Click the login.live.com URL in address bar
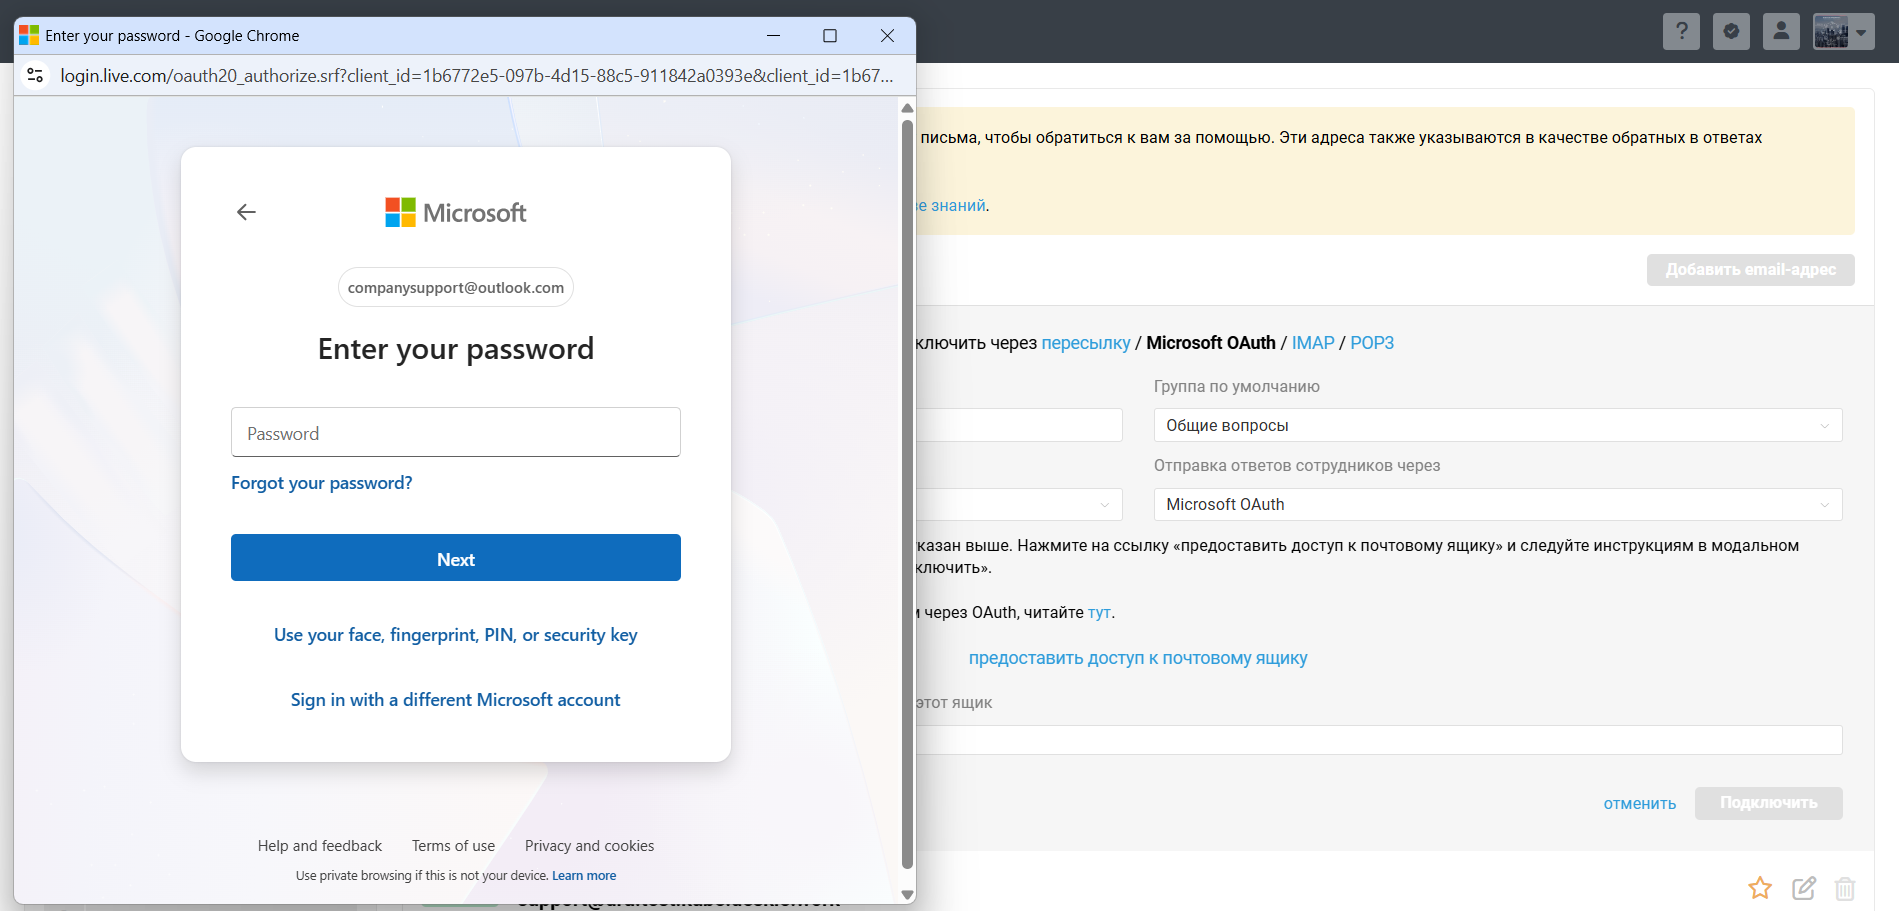 pyautogui.click(x=477, y=76)
